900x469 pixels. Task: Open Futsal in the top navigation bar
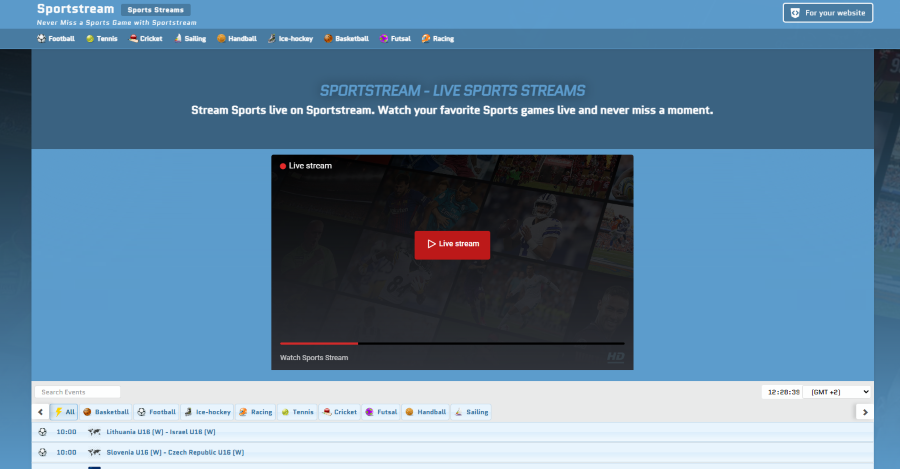(x=395, y=39)
